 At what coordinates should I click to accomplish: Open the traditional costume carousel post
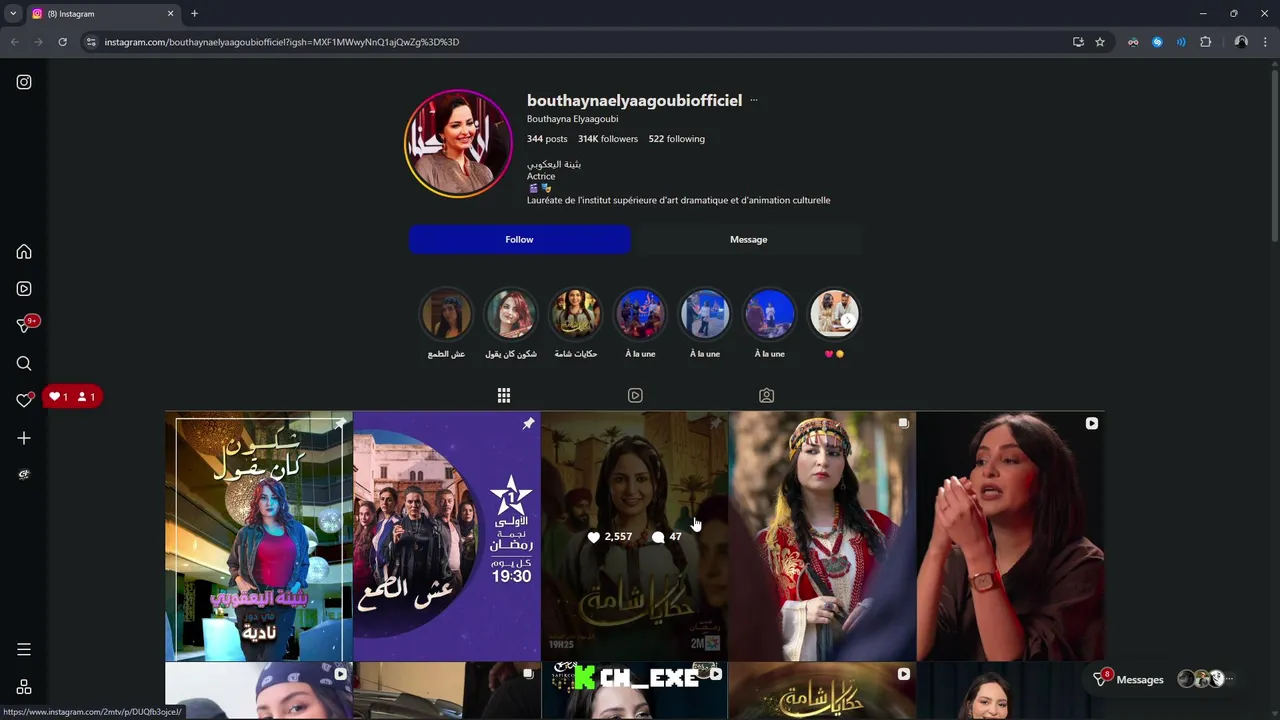[x=822, y=536]
